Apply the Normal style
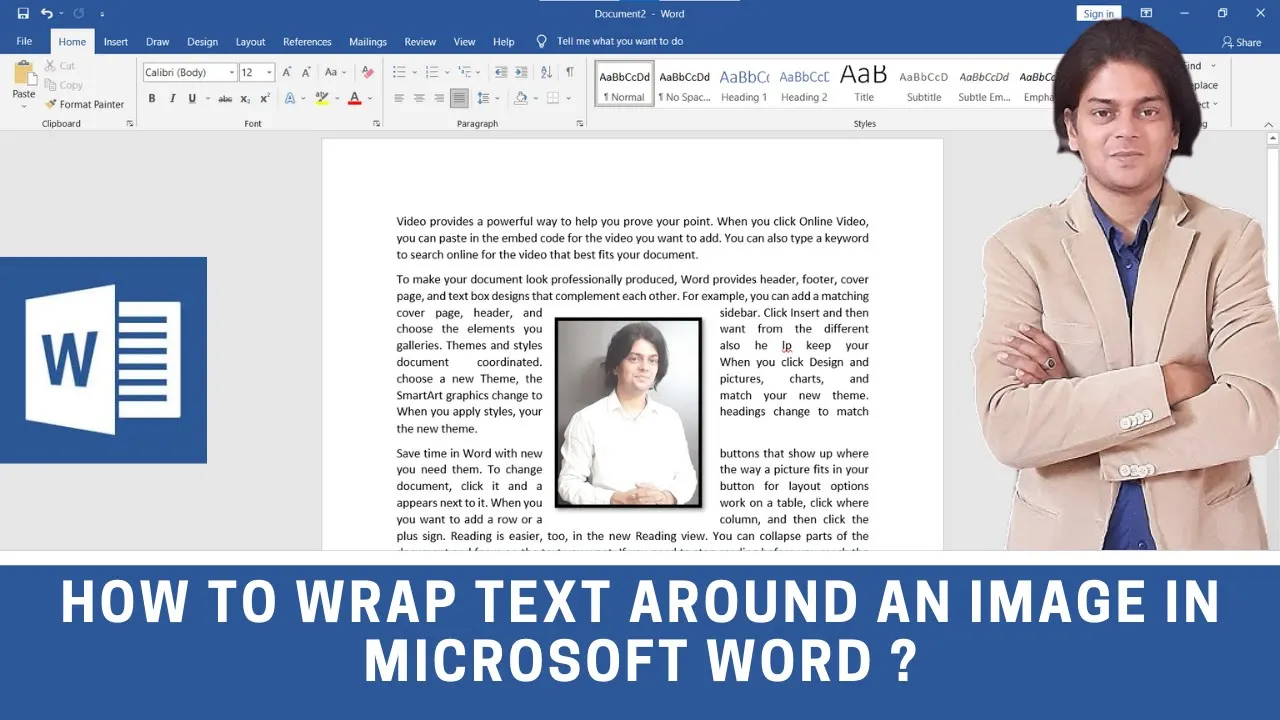Screen dimensions: 1280x720 coord(624,82)
